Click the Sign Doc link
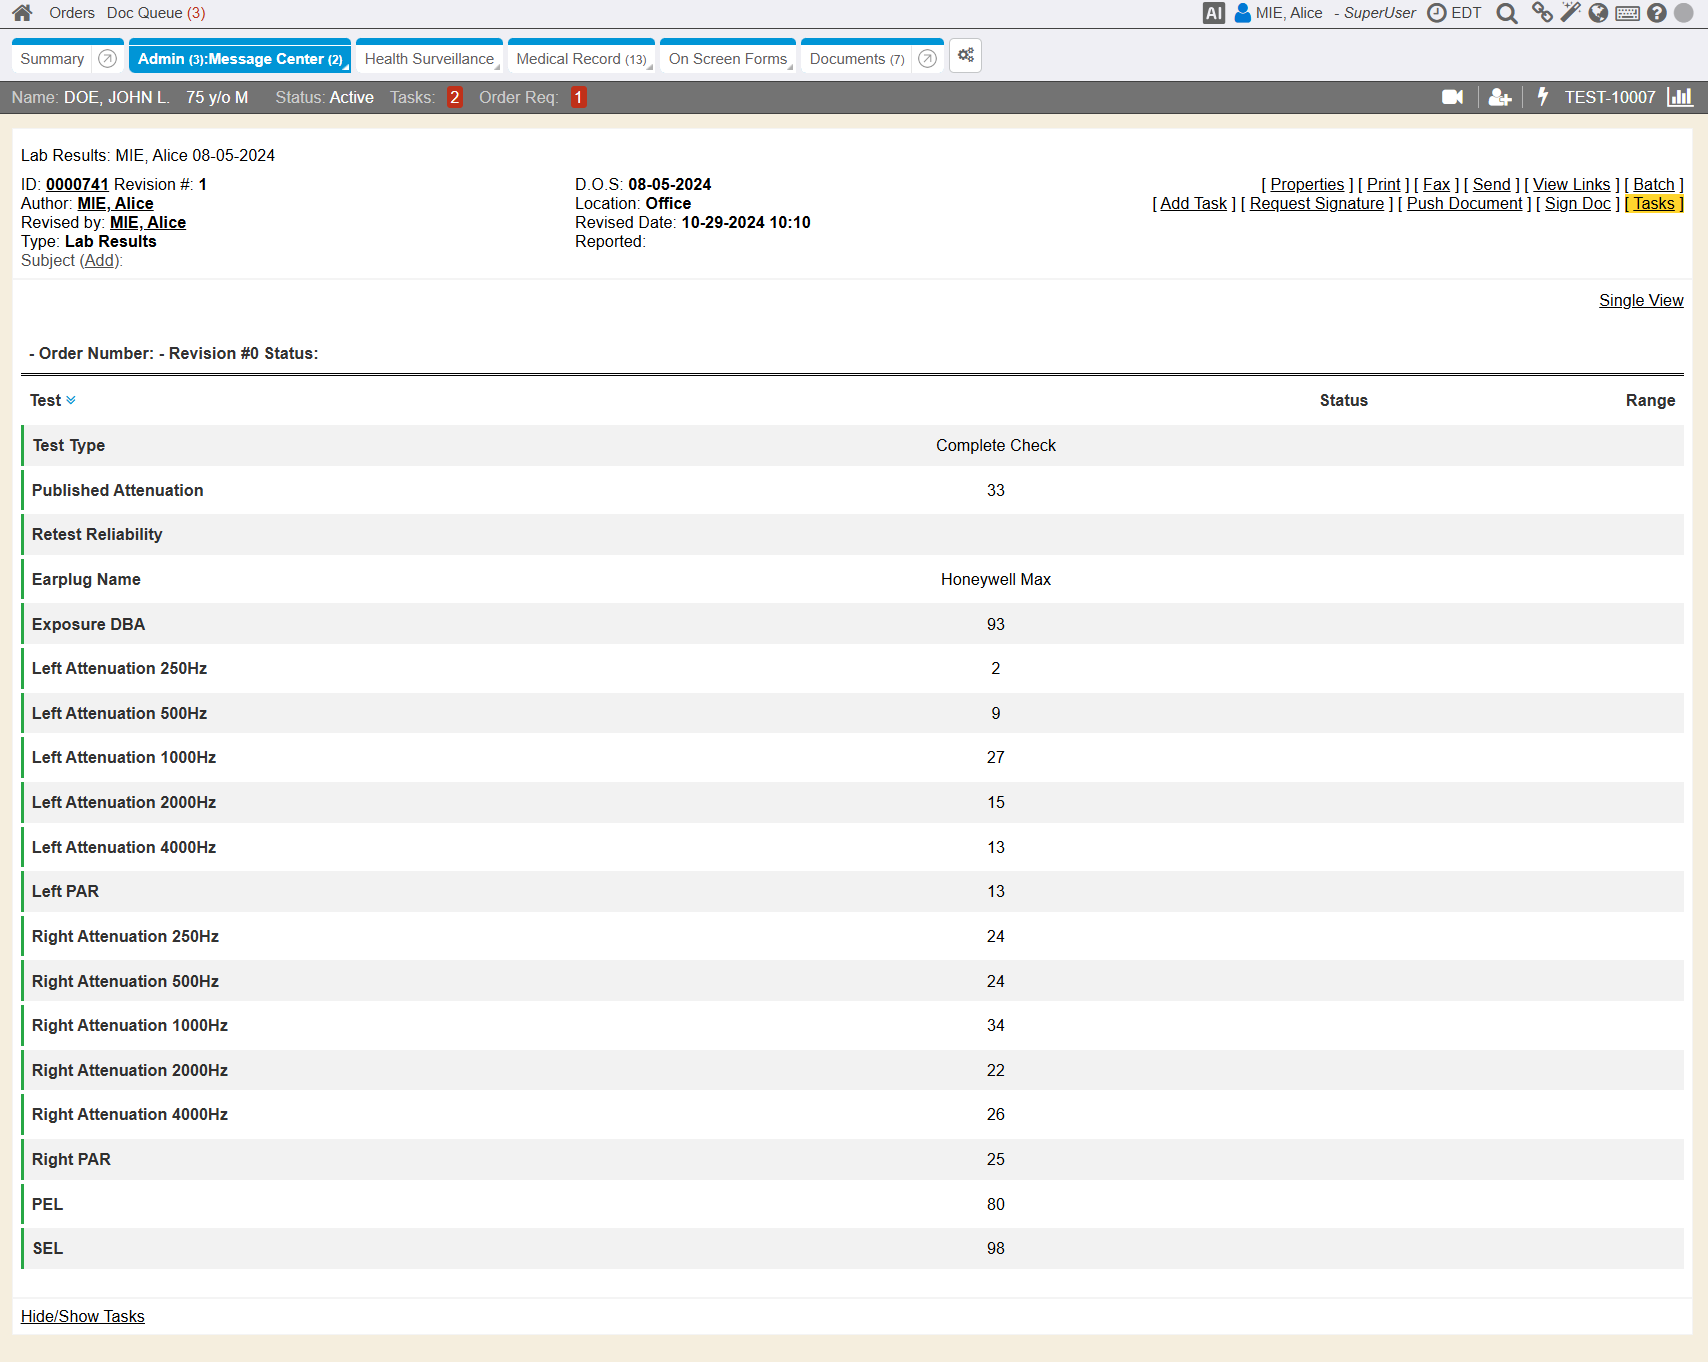1708x1362 pixels. (1577, 204)
